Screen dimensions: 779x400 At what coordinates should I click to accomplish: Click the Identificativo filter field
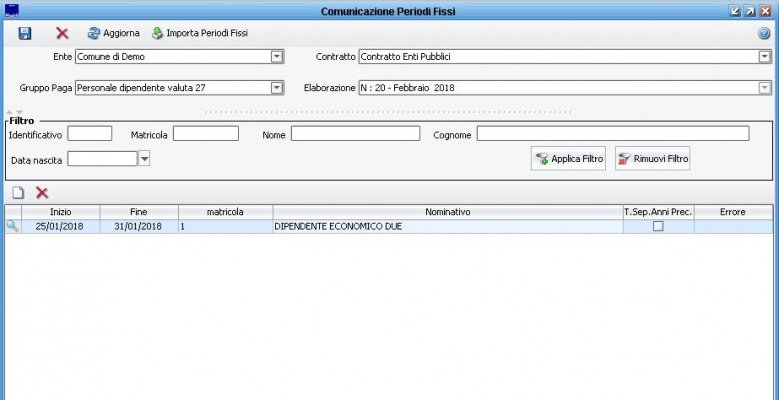[90, 134]
